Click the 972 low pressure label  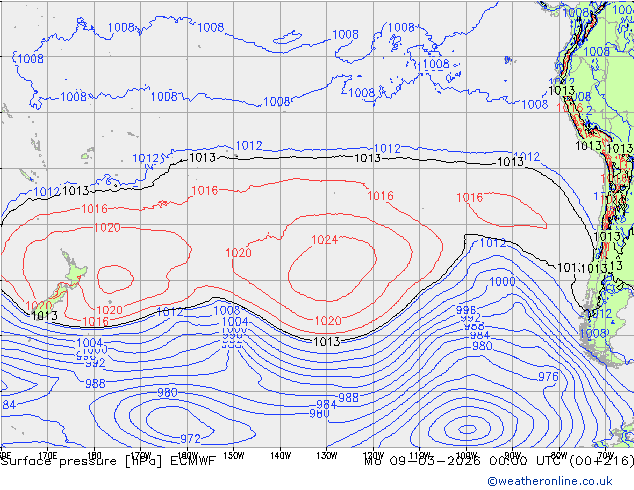tap(190, 438)
